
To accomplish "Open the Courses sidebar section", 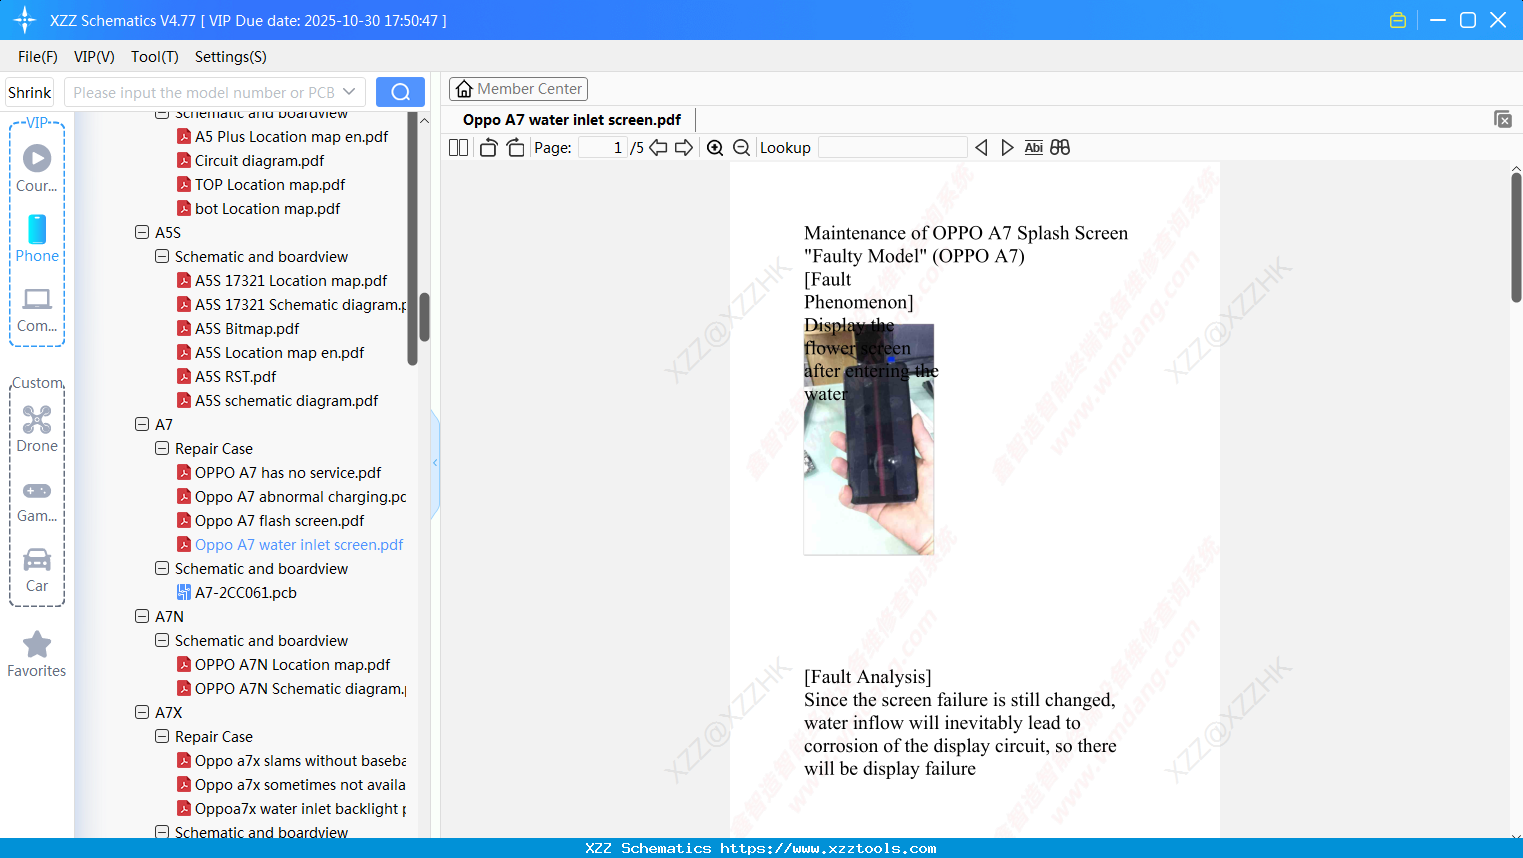I will tap(37, 168).
